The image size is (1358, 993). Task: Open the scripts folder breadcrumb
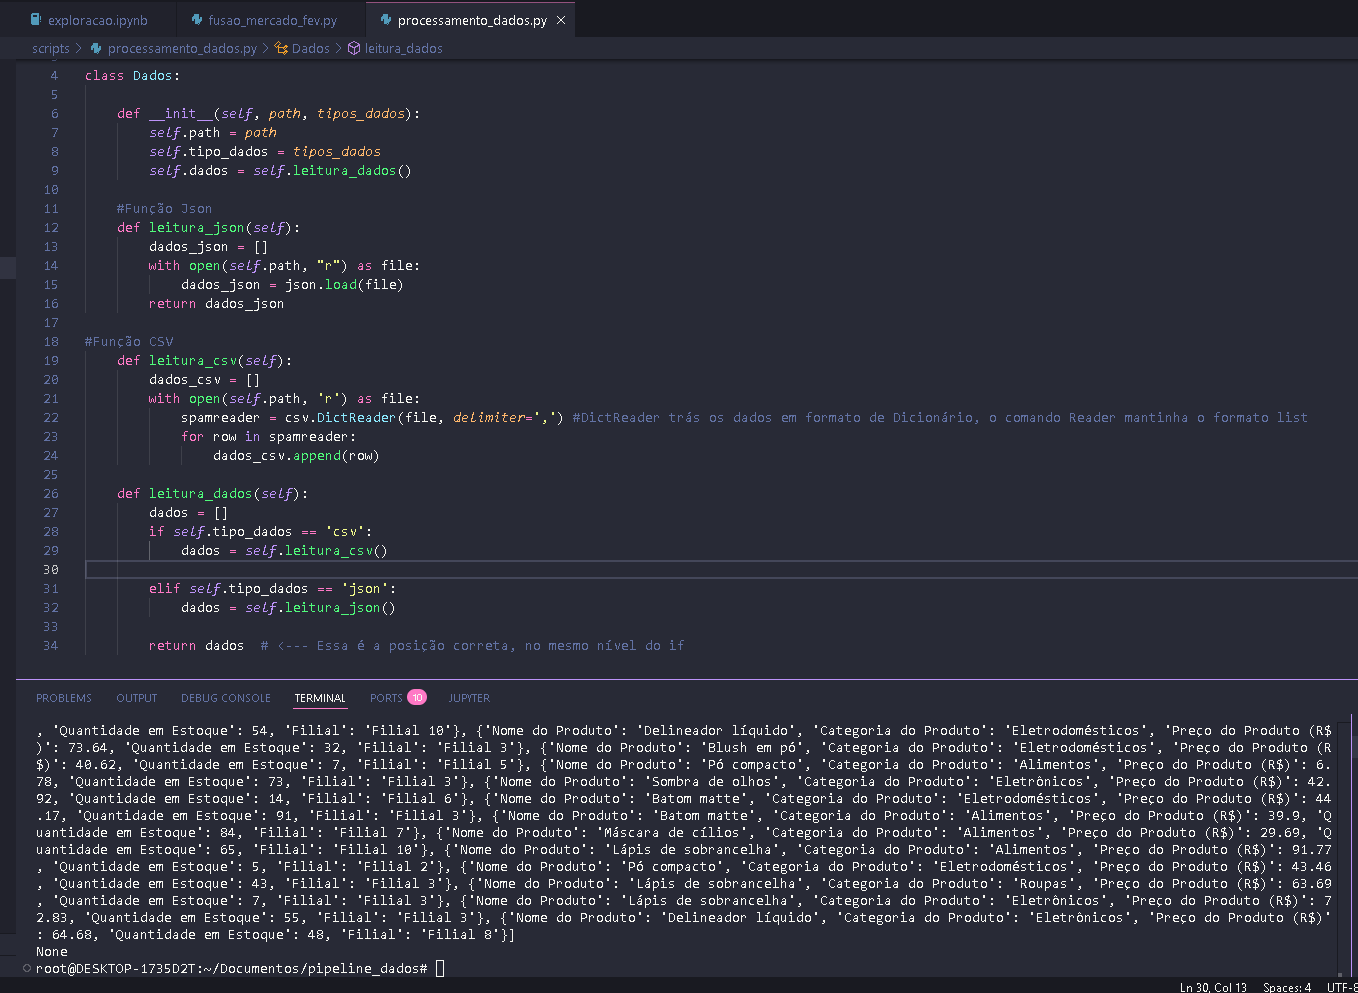pyautogui.click(x=50, y=48)
